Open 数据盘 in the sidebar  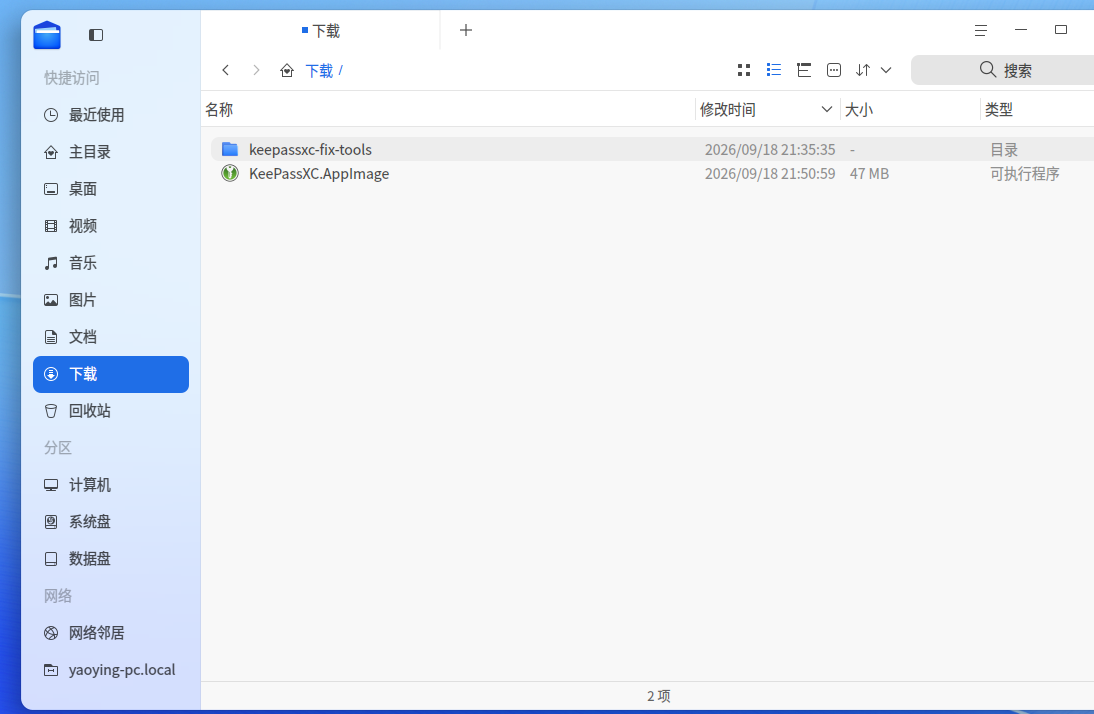[111, 558]
